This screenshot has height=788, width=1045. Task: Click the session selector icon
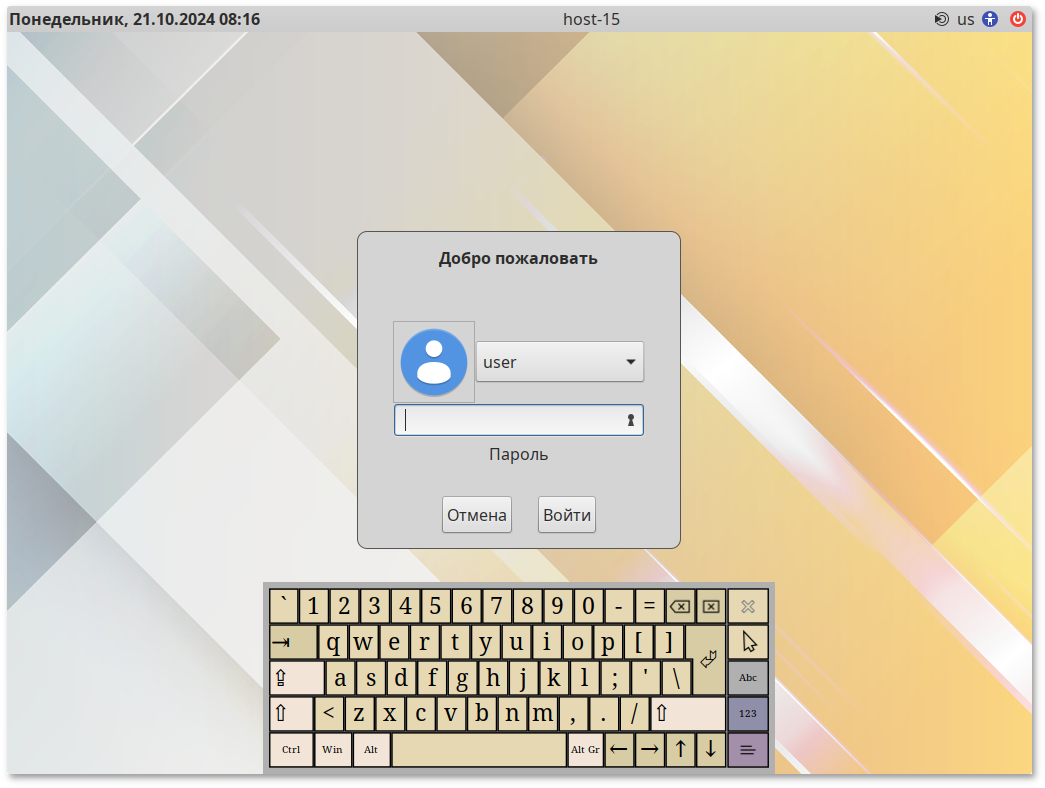tap(941, 19)
